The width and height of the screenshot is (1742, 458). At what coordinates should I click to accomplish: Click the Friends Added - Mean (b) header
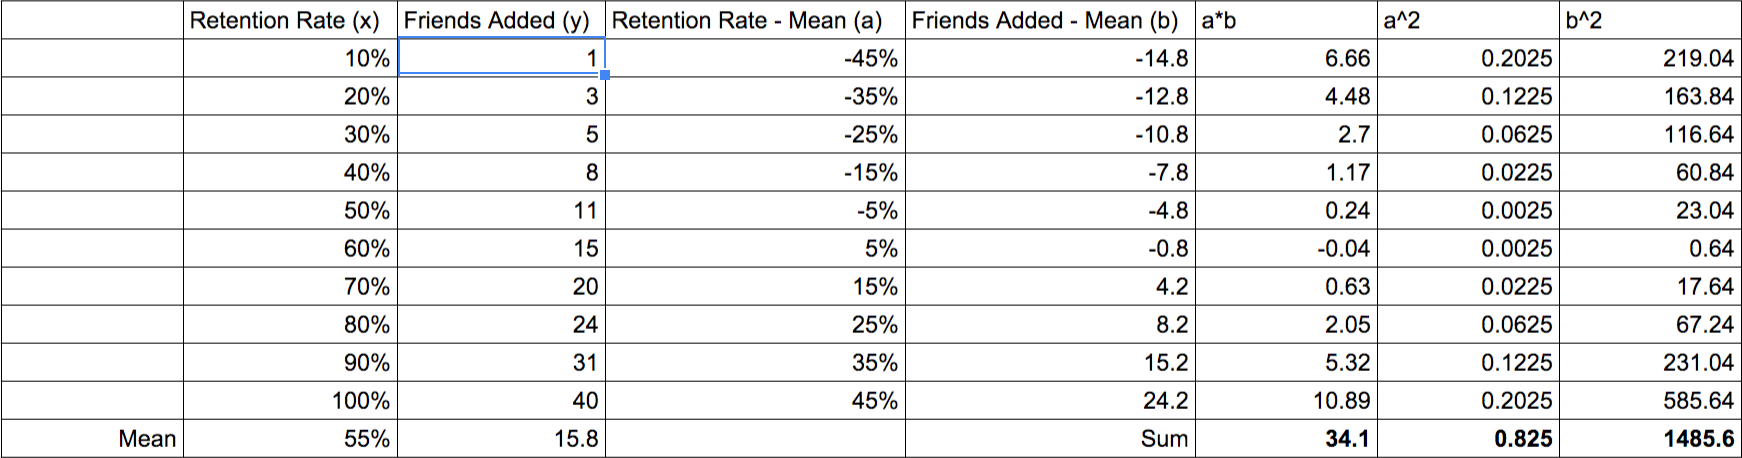point(1050,20)
